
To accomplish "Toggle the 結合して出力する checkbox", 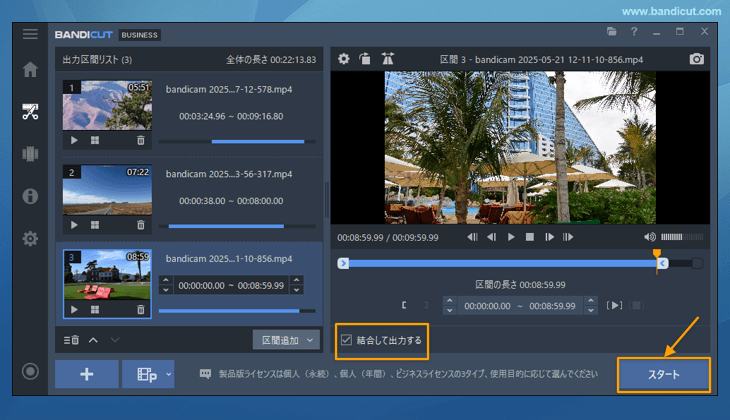I will pyautogui.click(x=346, y=340).
